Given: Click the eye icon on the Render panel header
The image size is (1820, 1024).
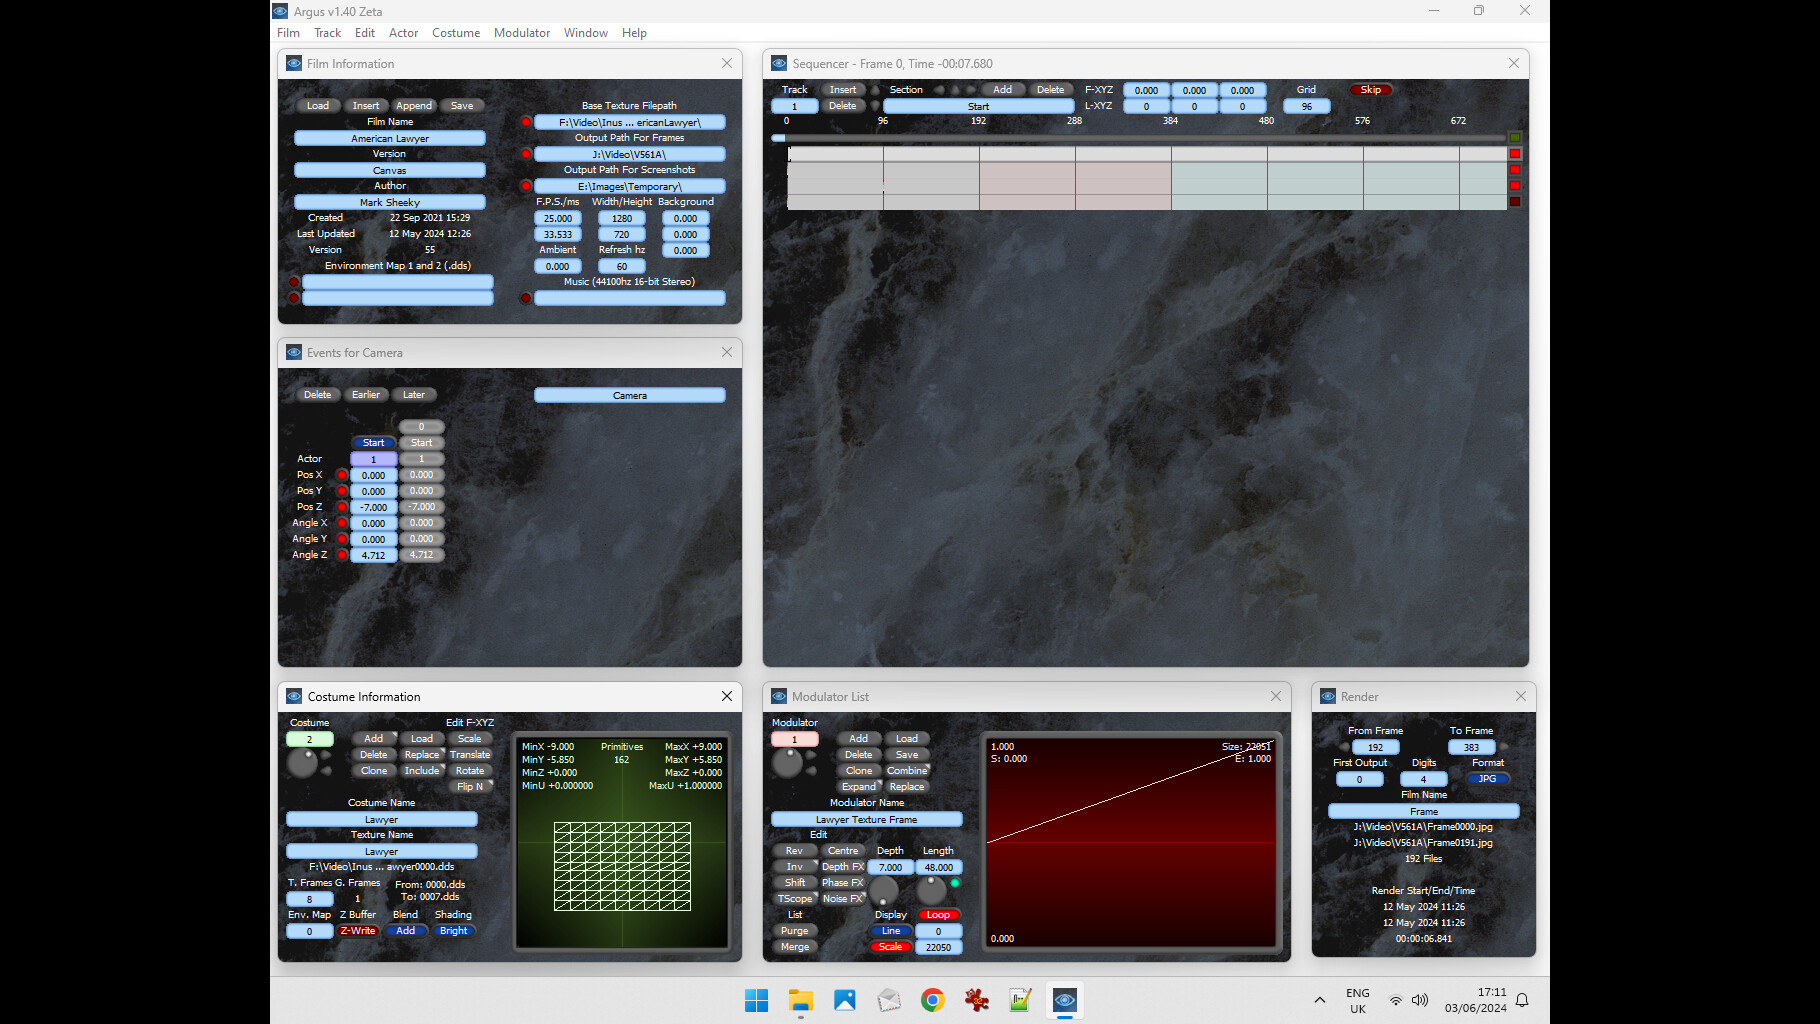Looking at the screenshot, I should 1329,696.
